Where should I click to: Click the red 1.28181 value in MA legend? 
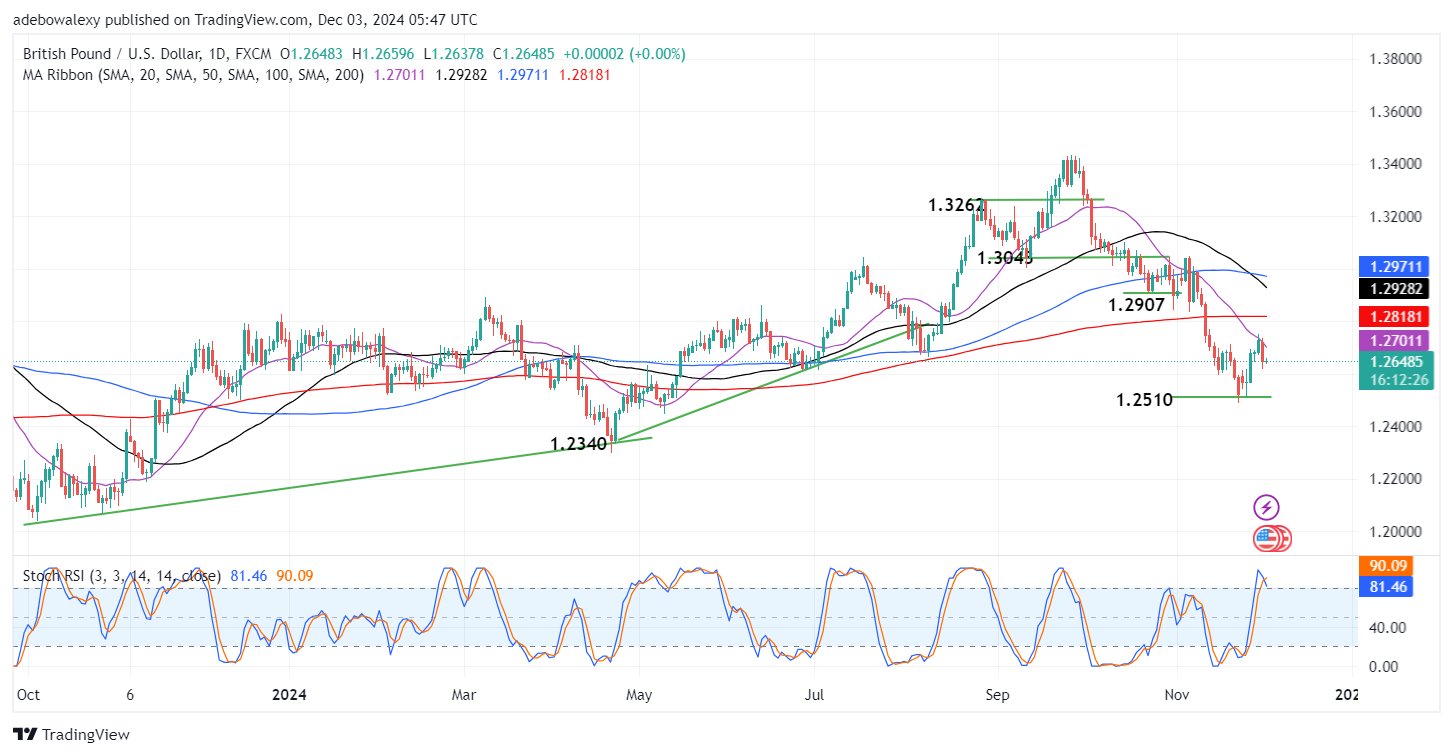click(x=585, y=75)
